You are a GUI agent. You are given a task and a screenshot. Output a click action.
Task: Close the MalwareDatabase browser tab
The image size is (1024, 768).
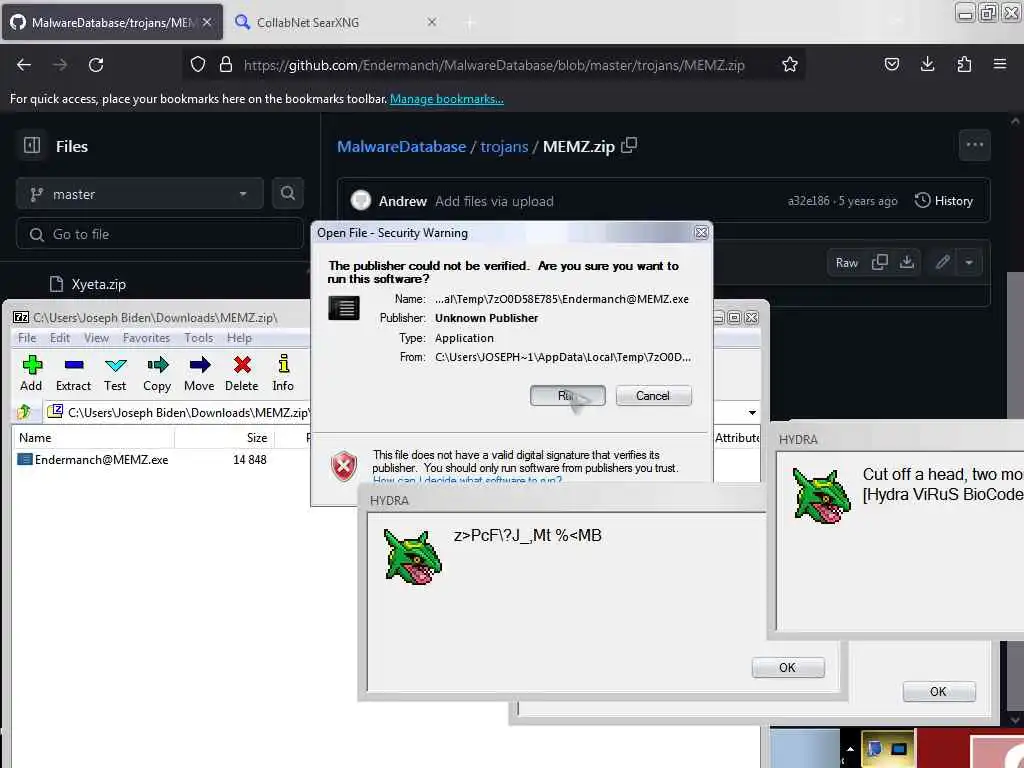(x=206, y=22)
